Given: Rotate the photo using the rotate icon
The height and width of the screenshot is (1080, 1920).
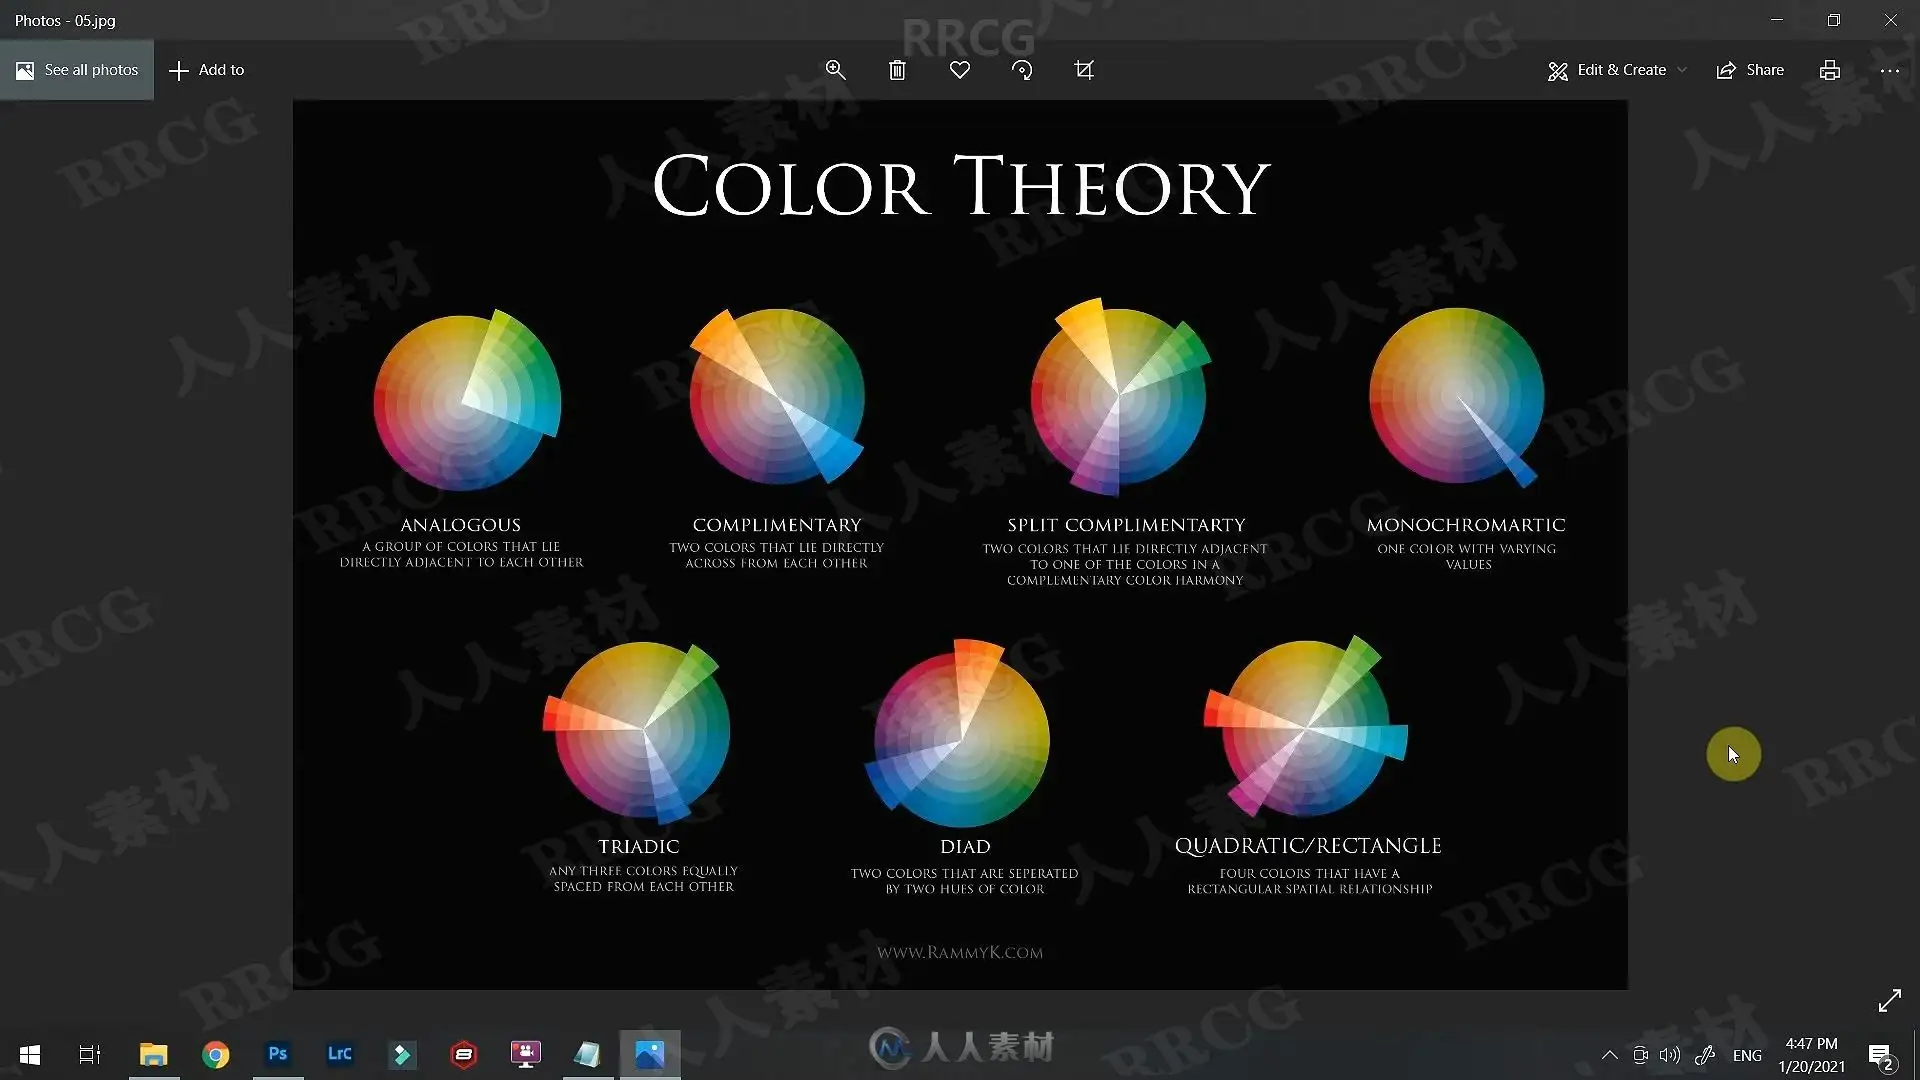Looking at the screenshot, I should pyautogui.click(x=1022, y=70).
